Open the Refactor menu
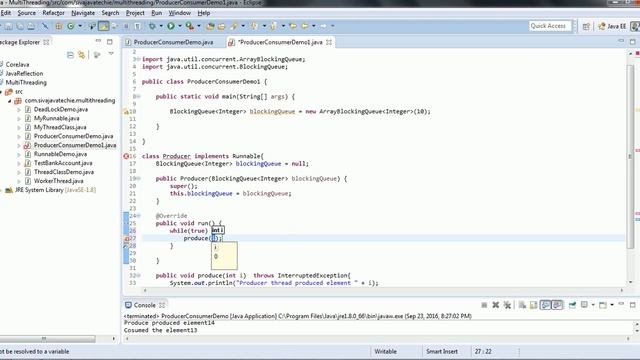640x360 pixels. click(x=53, y=13)
